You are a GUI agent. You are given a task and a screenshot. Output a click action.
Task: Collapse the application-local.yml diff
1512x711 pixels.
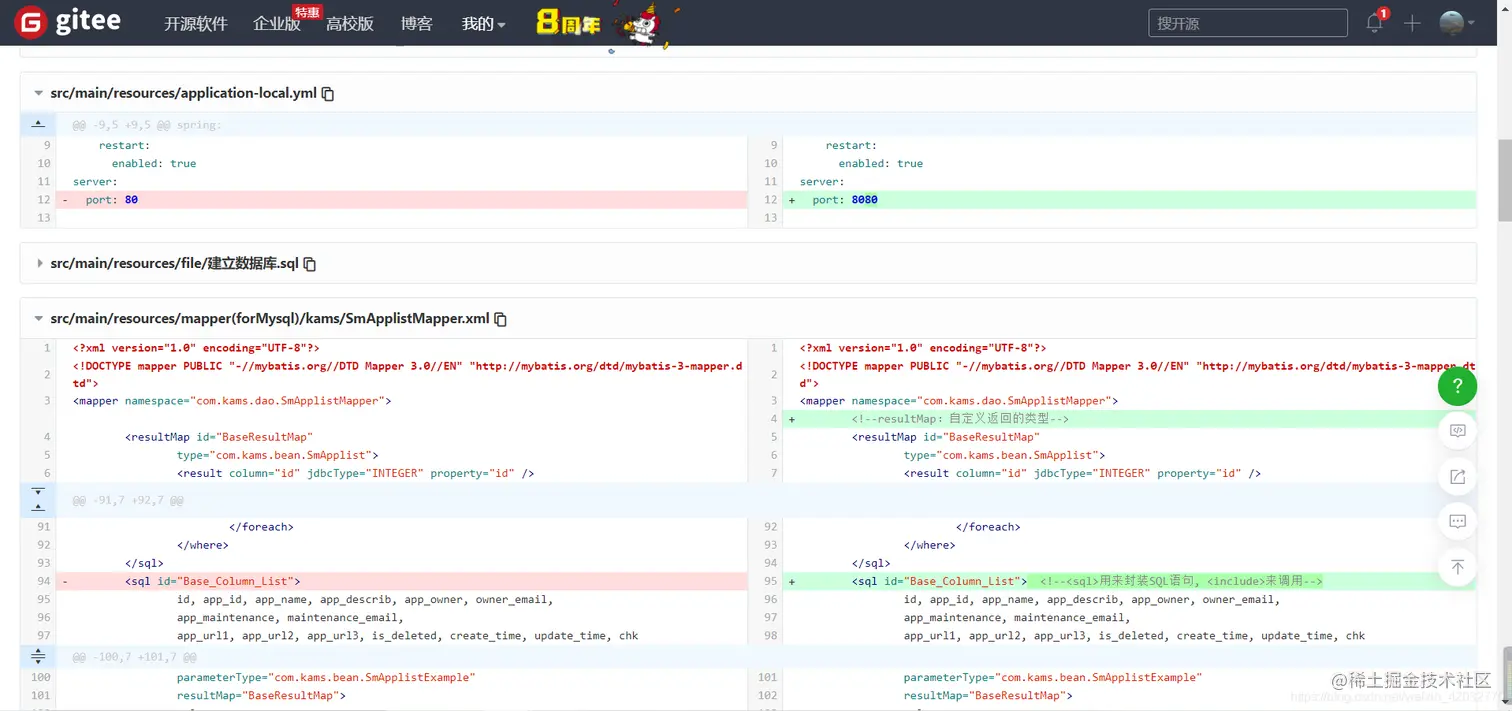click(39, 93)
